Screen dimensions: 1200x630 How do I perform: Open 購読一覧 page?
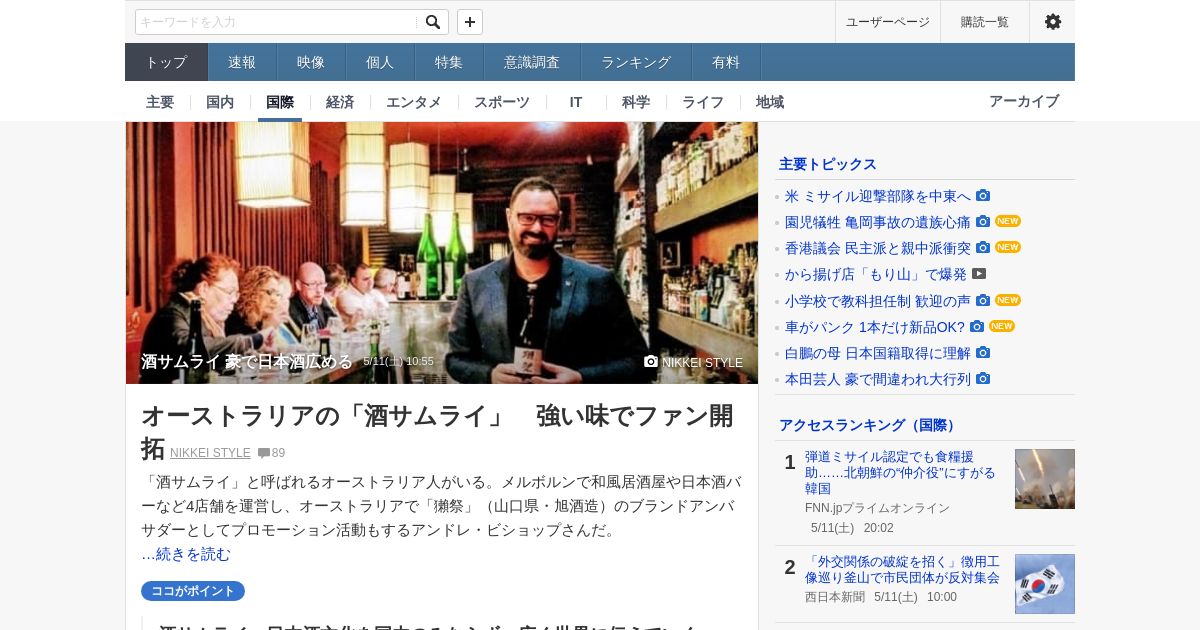pyautogui.click(x=985, y=22)
